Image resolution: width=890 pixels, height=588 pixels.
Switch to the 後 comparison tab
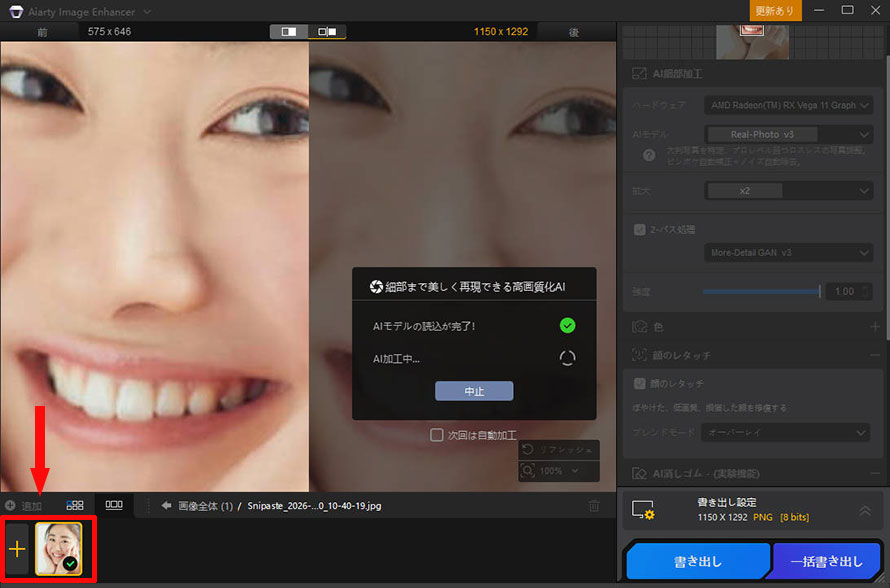point(575,31)
